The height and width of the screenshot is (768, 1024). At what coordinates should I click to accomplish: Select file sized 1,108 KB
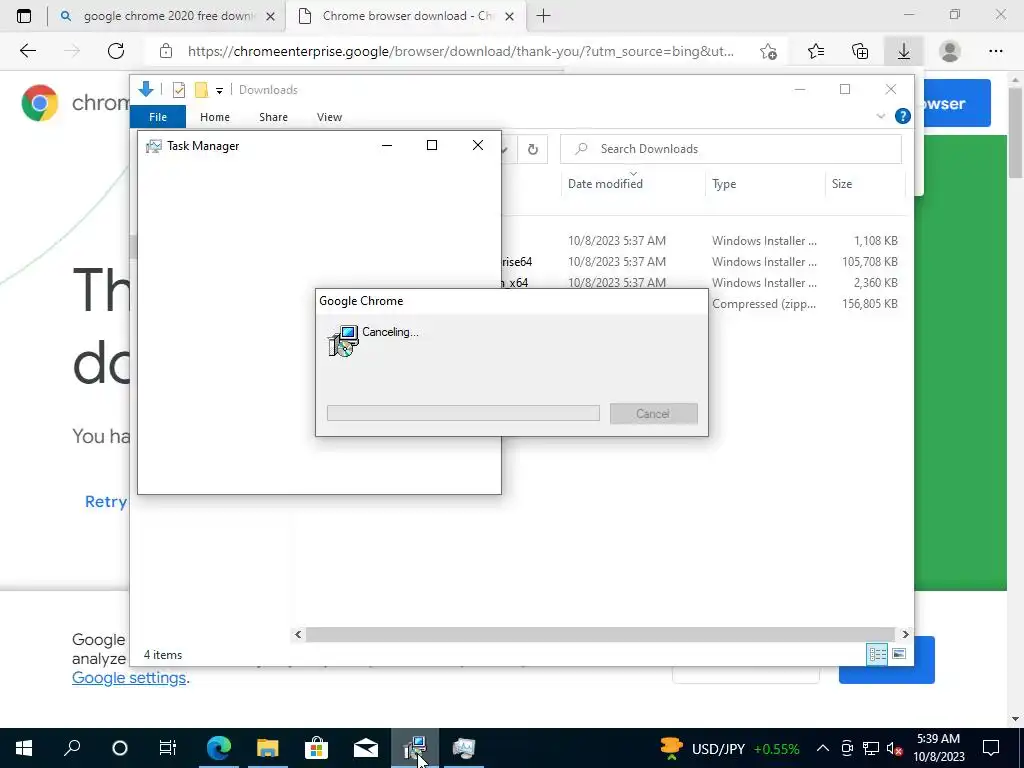click(705, 241)
